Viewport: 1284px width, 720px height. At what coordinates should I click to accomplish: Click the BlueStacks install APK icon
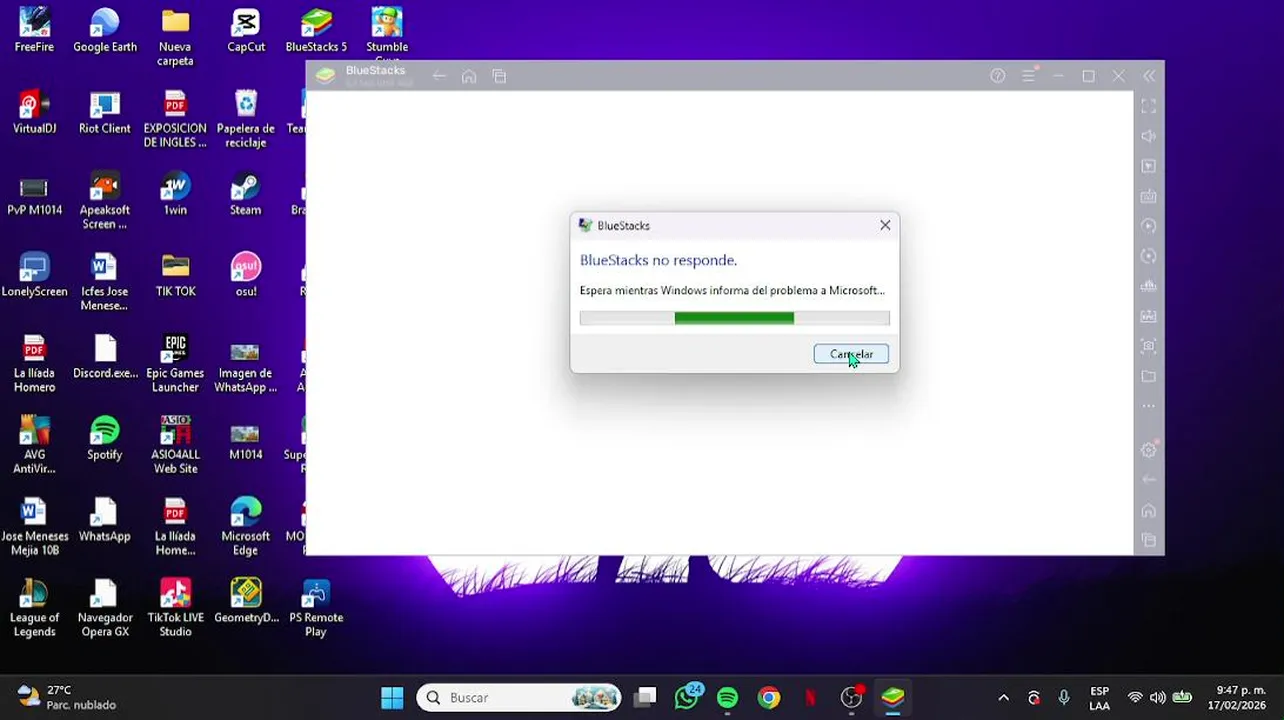click(x=1149, y=316)
